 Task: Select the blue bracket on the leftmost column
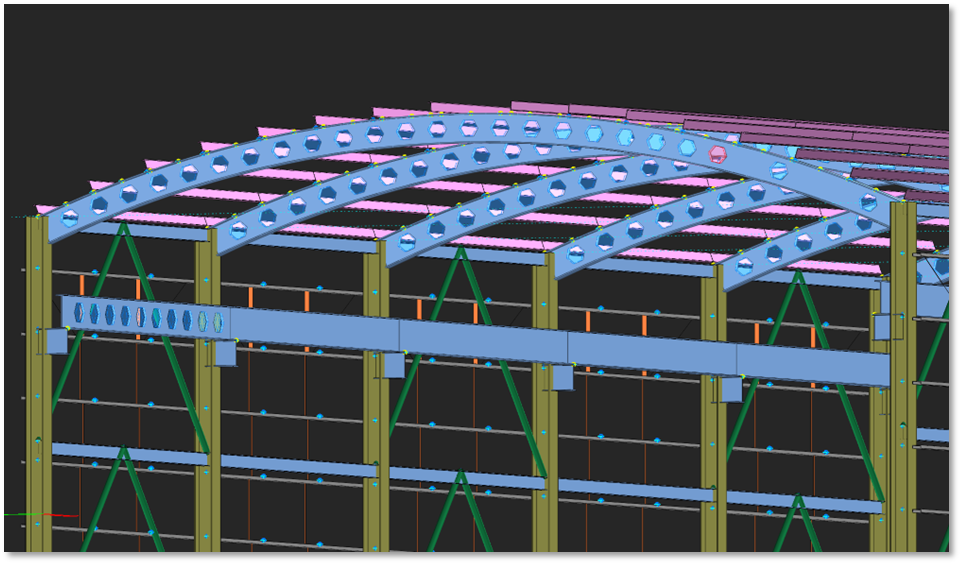pyautogui.click(x=56, y=341)
